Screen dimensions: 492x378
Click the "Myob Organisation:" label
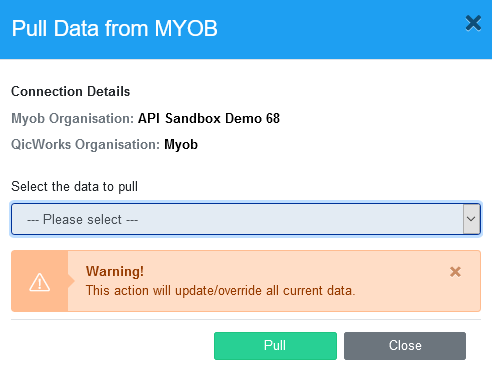(x=72, y=118)
